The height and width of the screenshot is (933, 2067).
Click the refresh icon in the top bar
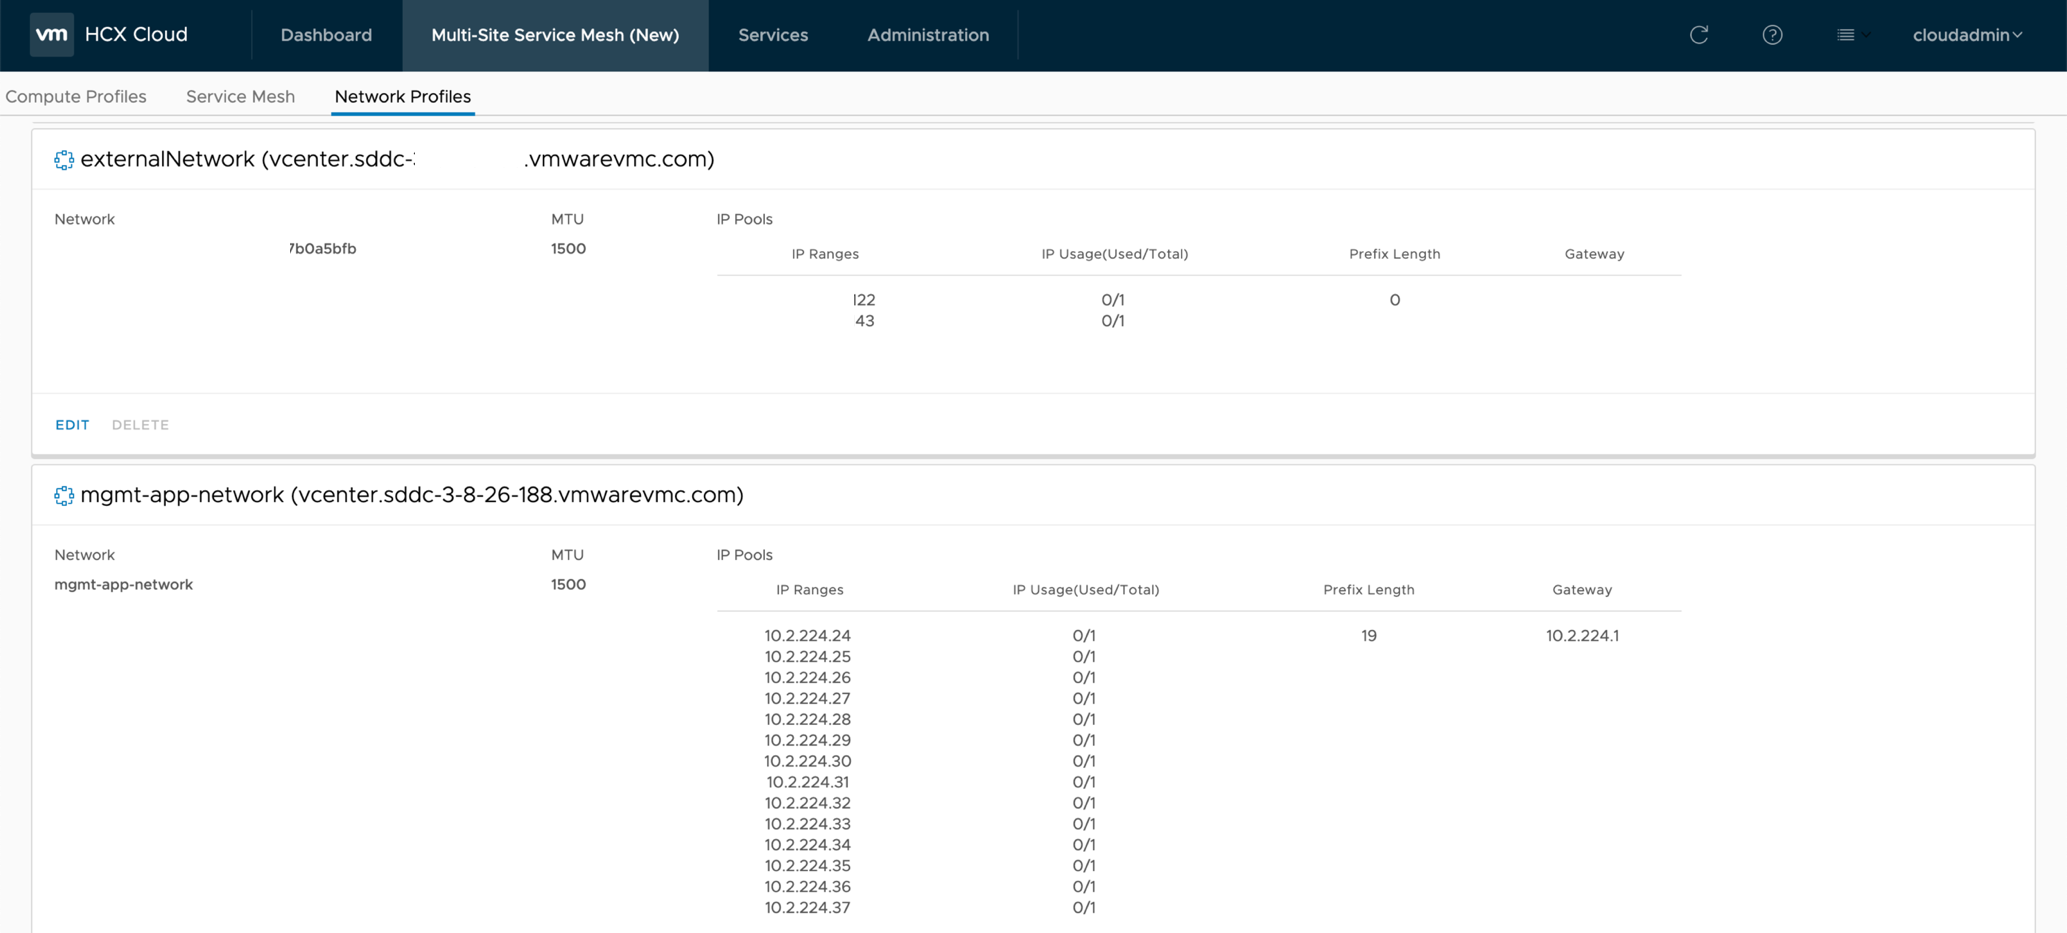(x=1698, y=35)
